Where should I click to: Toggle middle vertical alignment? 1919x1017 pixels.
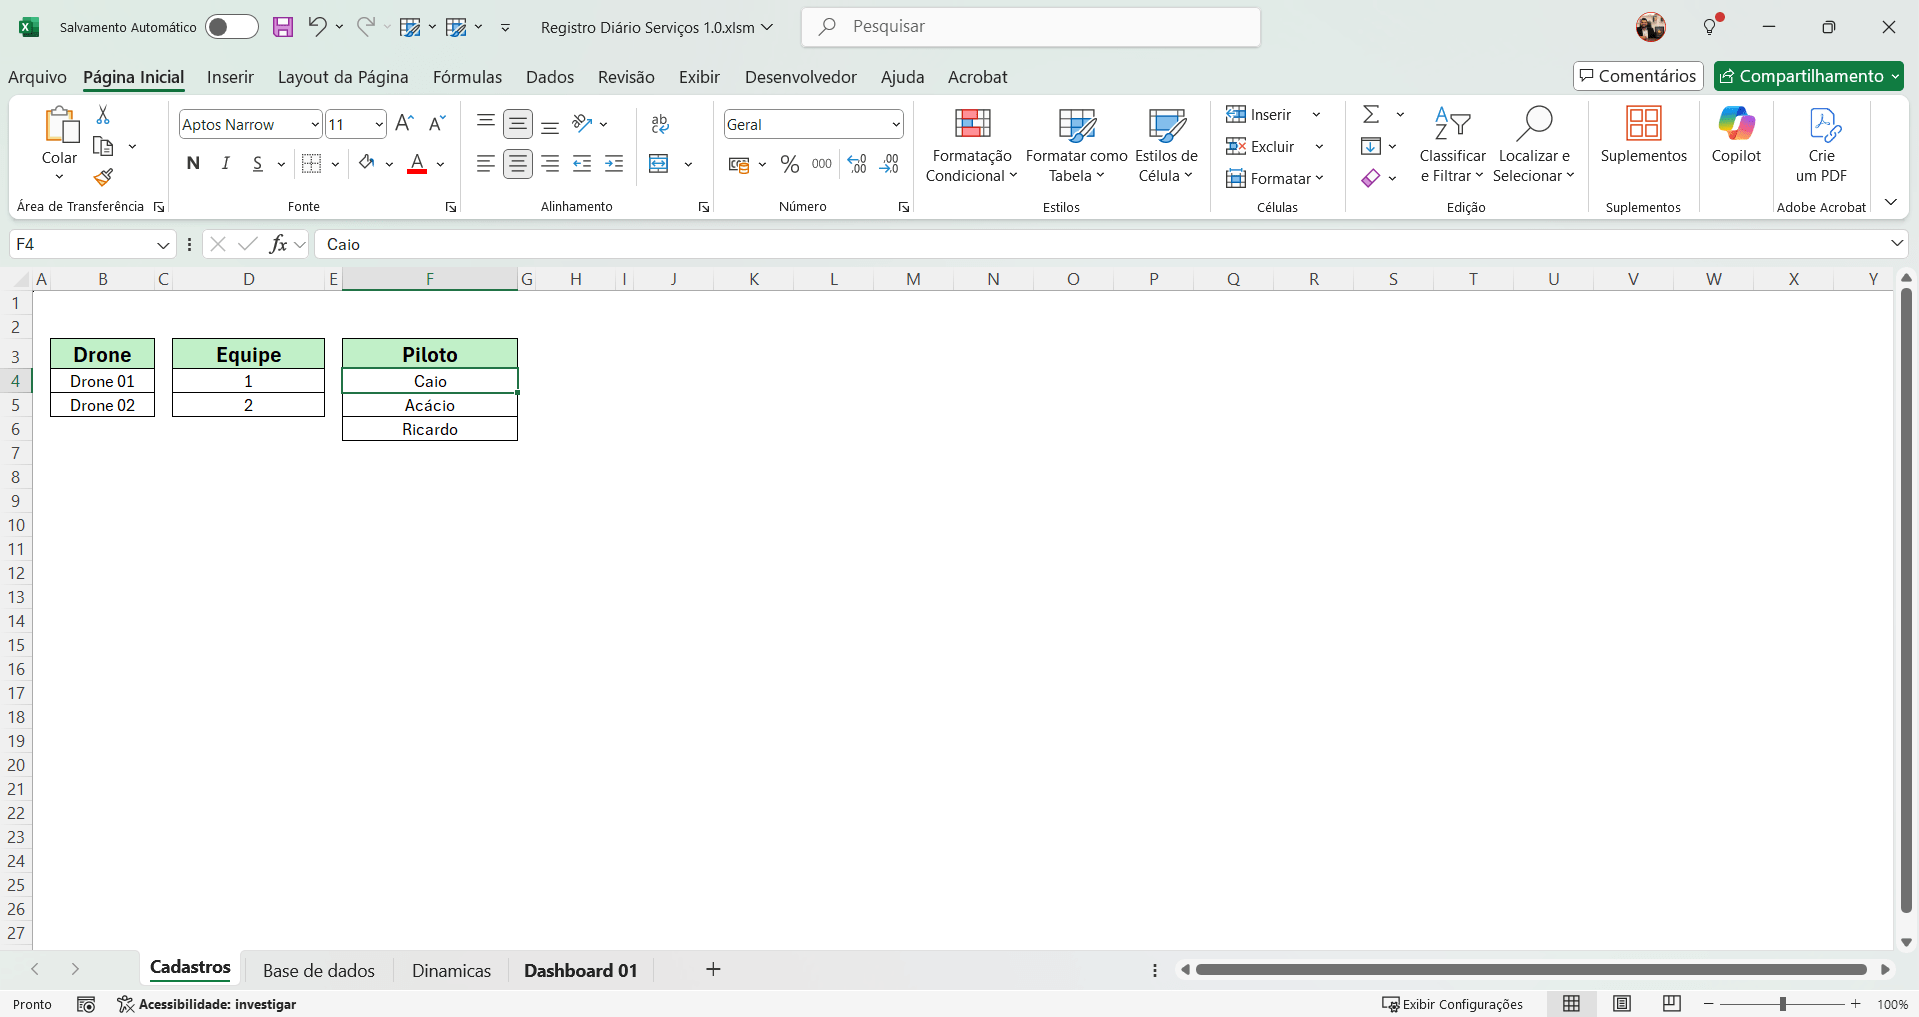coord(518,124)
